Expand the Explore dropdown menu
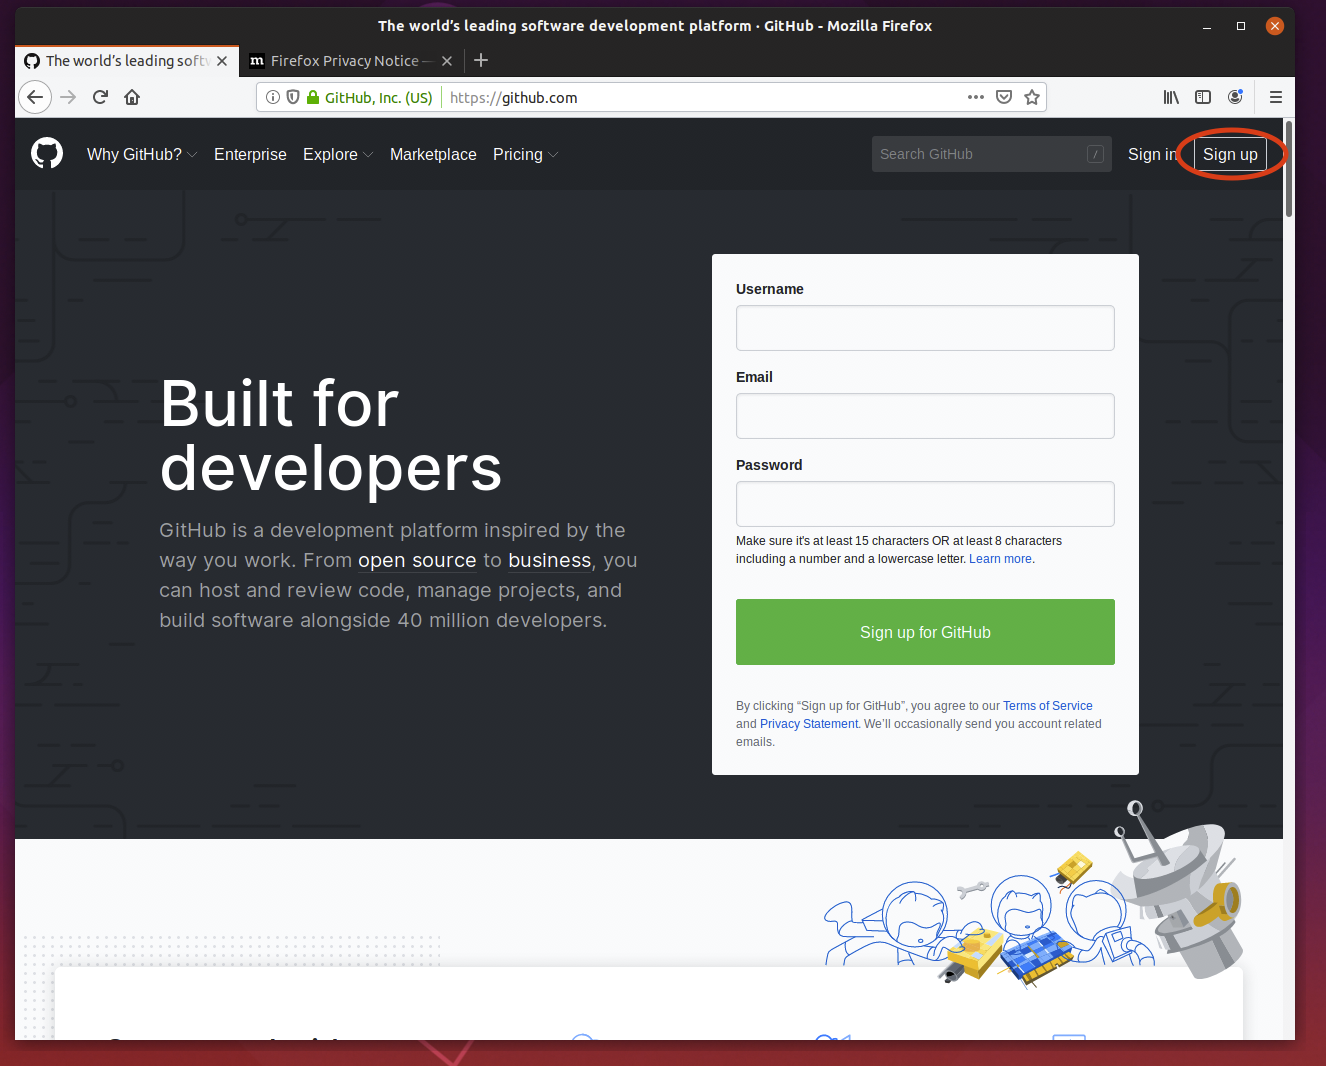1326x1066 pixels. click(x=338, y=154)
